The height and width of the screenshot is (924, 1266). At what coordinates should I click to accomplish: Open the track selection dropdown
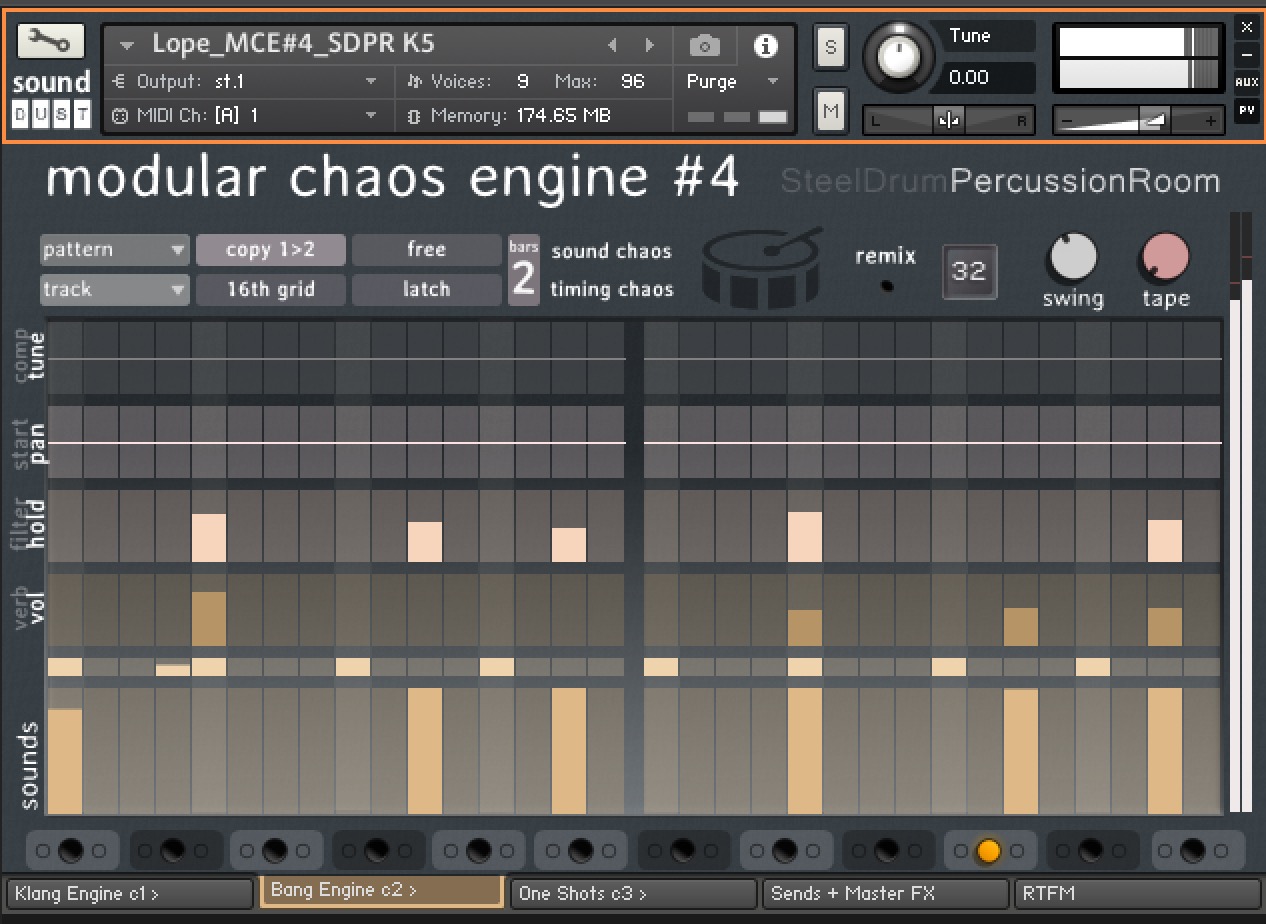coord(113,289)
